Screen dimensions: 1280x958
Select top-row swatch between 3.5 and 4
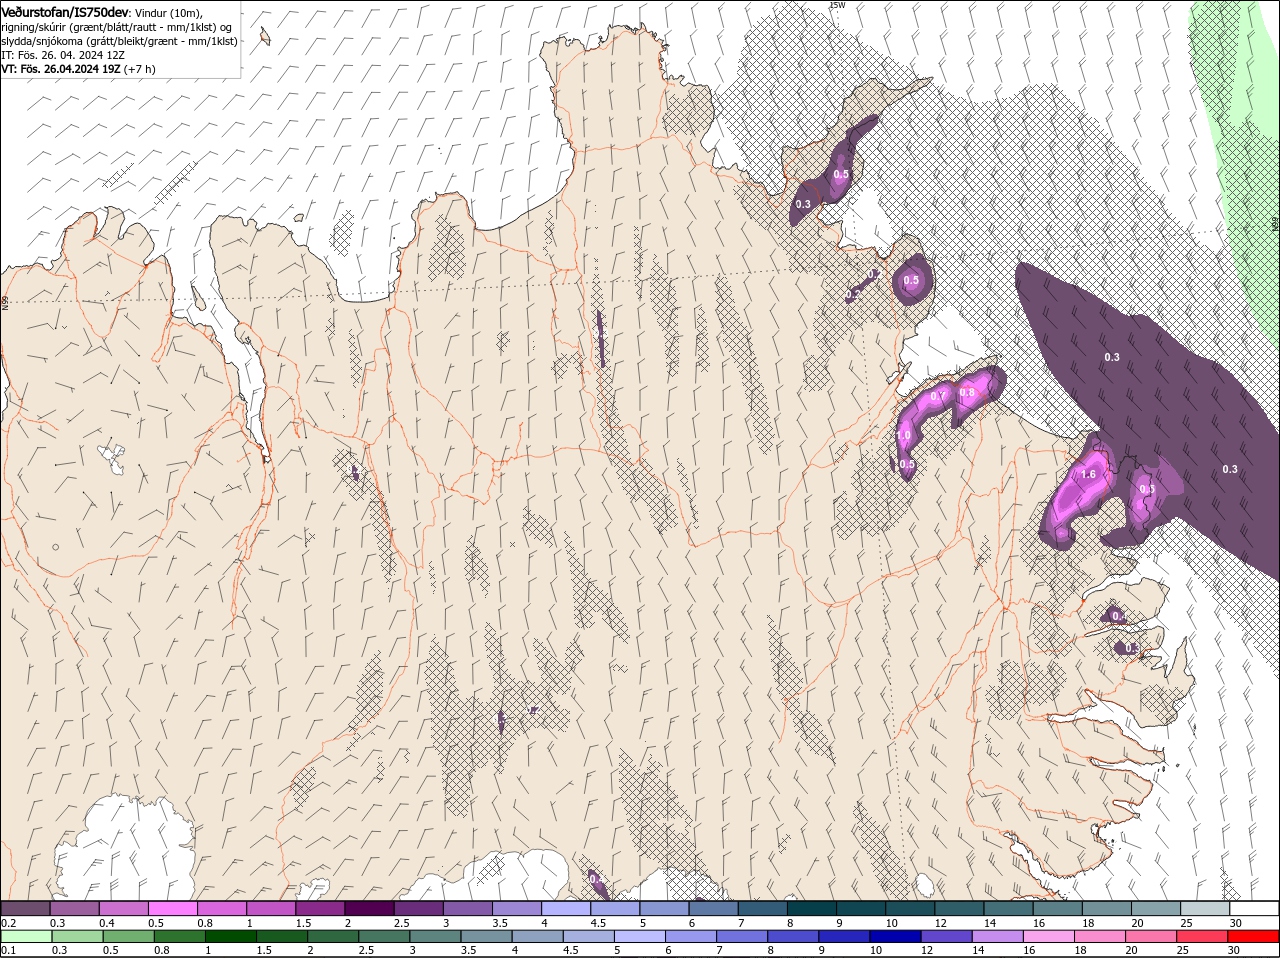516,908
